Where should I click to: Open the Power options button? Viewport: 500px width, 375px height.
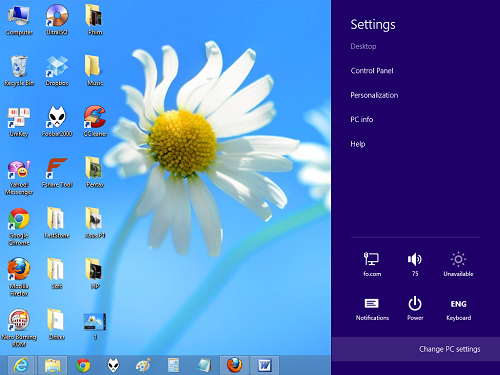(415, 308)
